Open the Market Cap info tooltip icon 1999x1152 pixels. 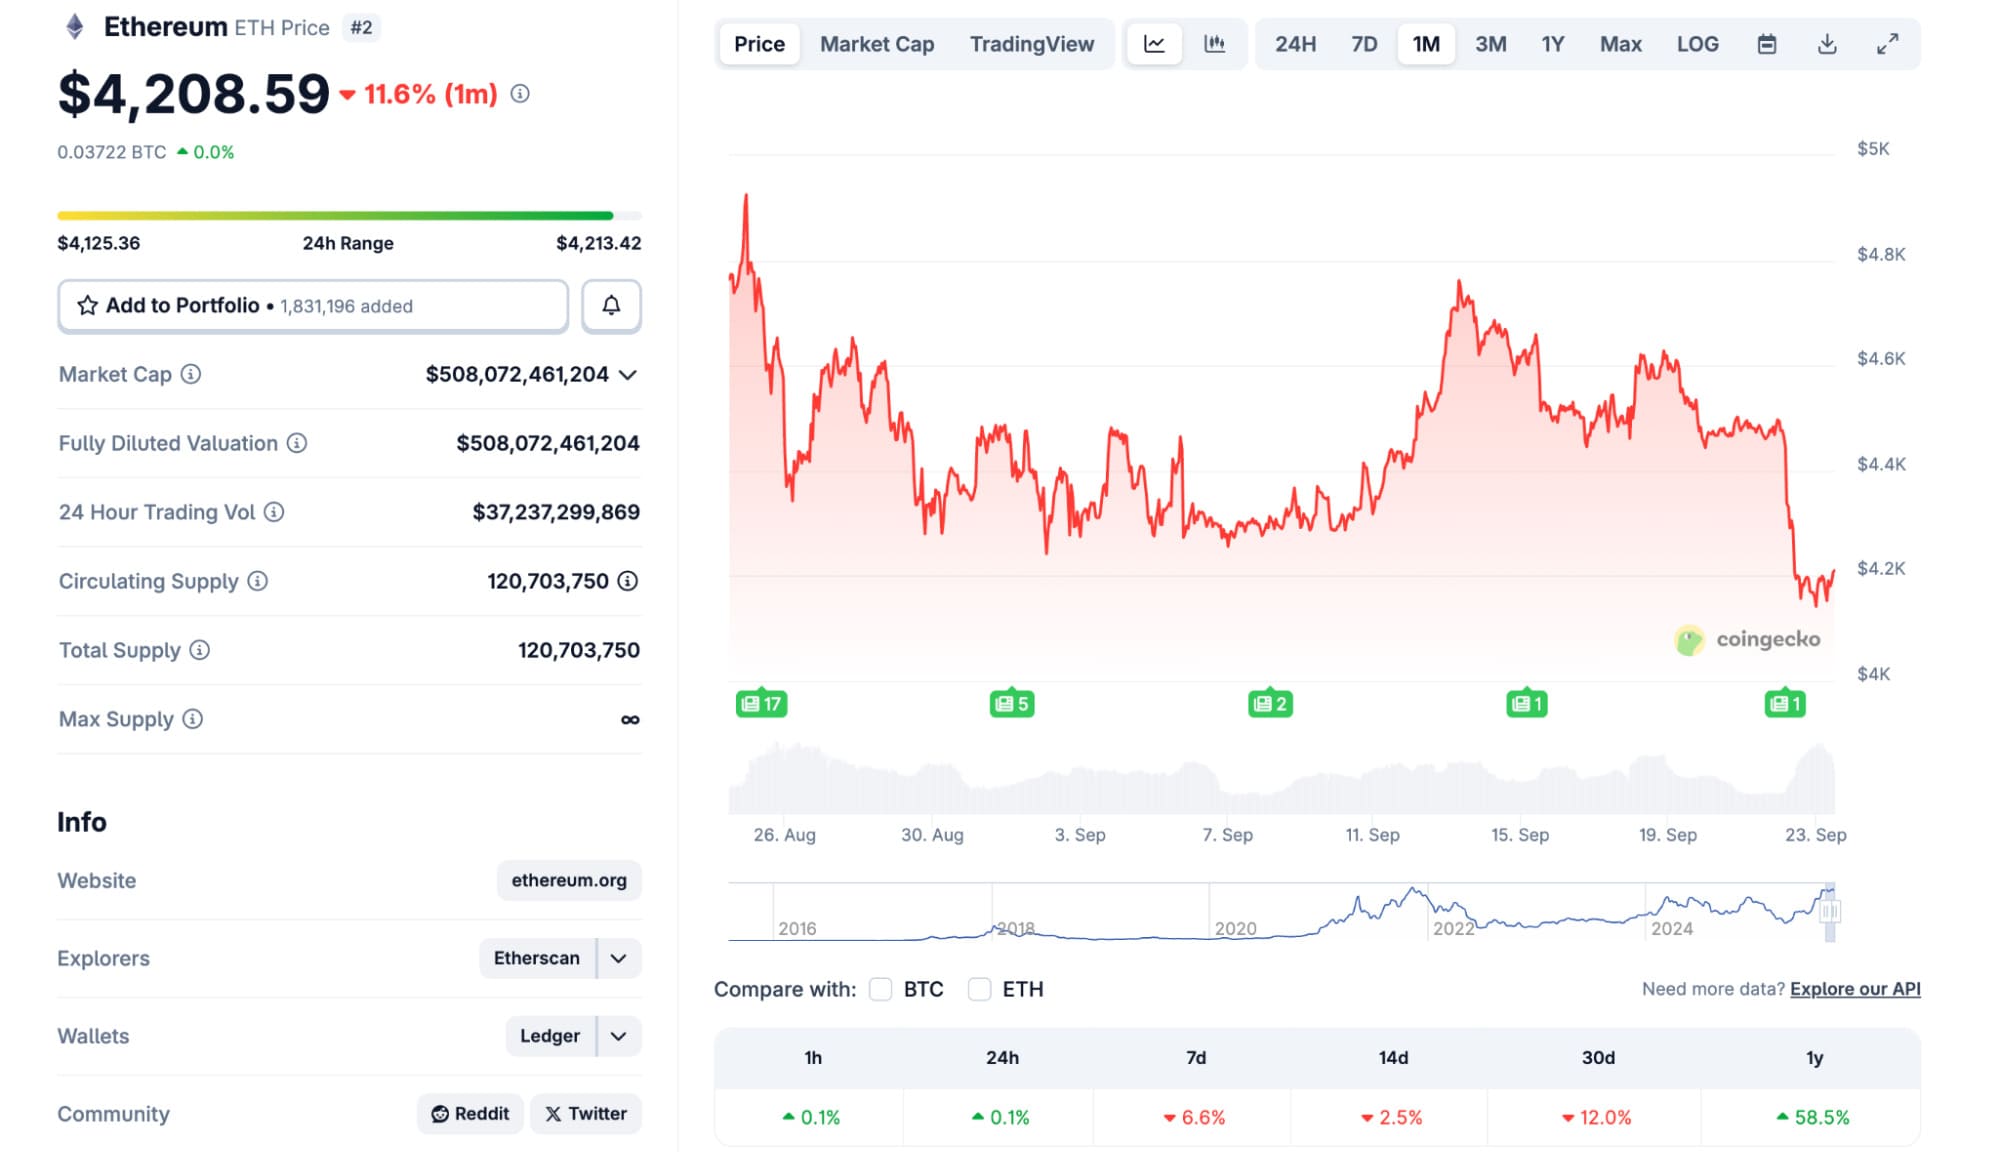[190, 374]
